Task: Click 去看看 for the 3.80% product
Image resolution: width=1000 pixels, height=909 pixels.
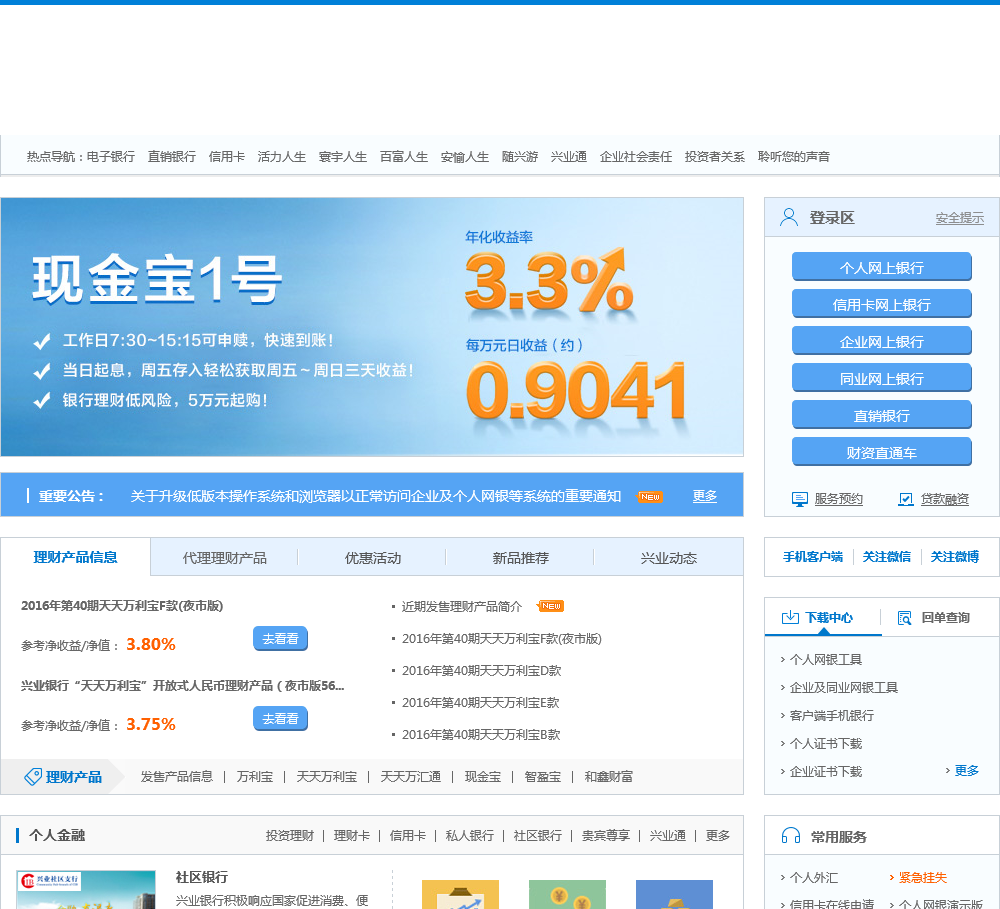Action: (281, 639)
